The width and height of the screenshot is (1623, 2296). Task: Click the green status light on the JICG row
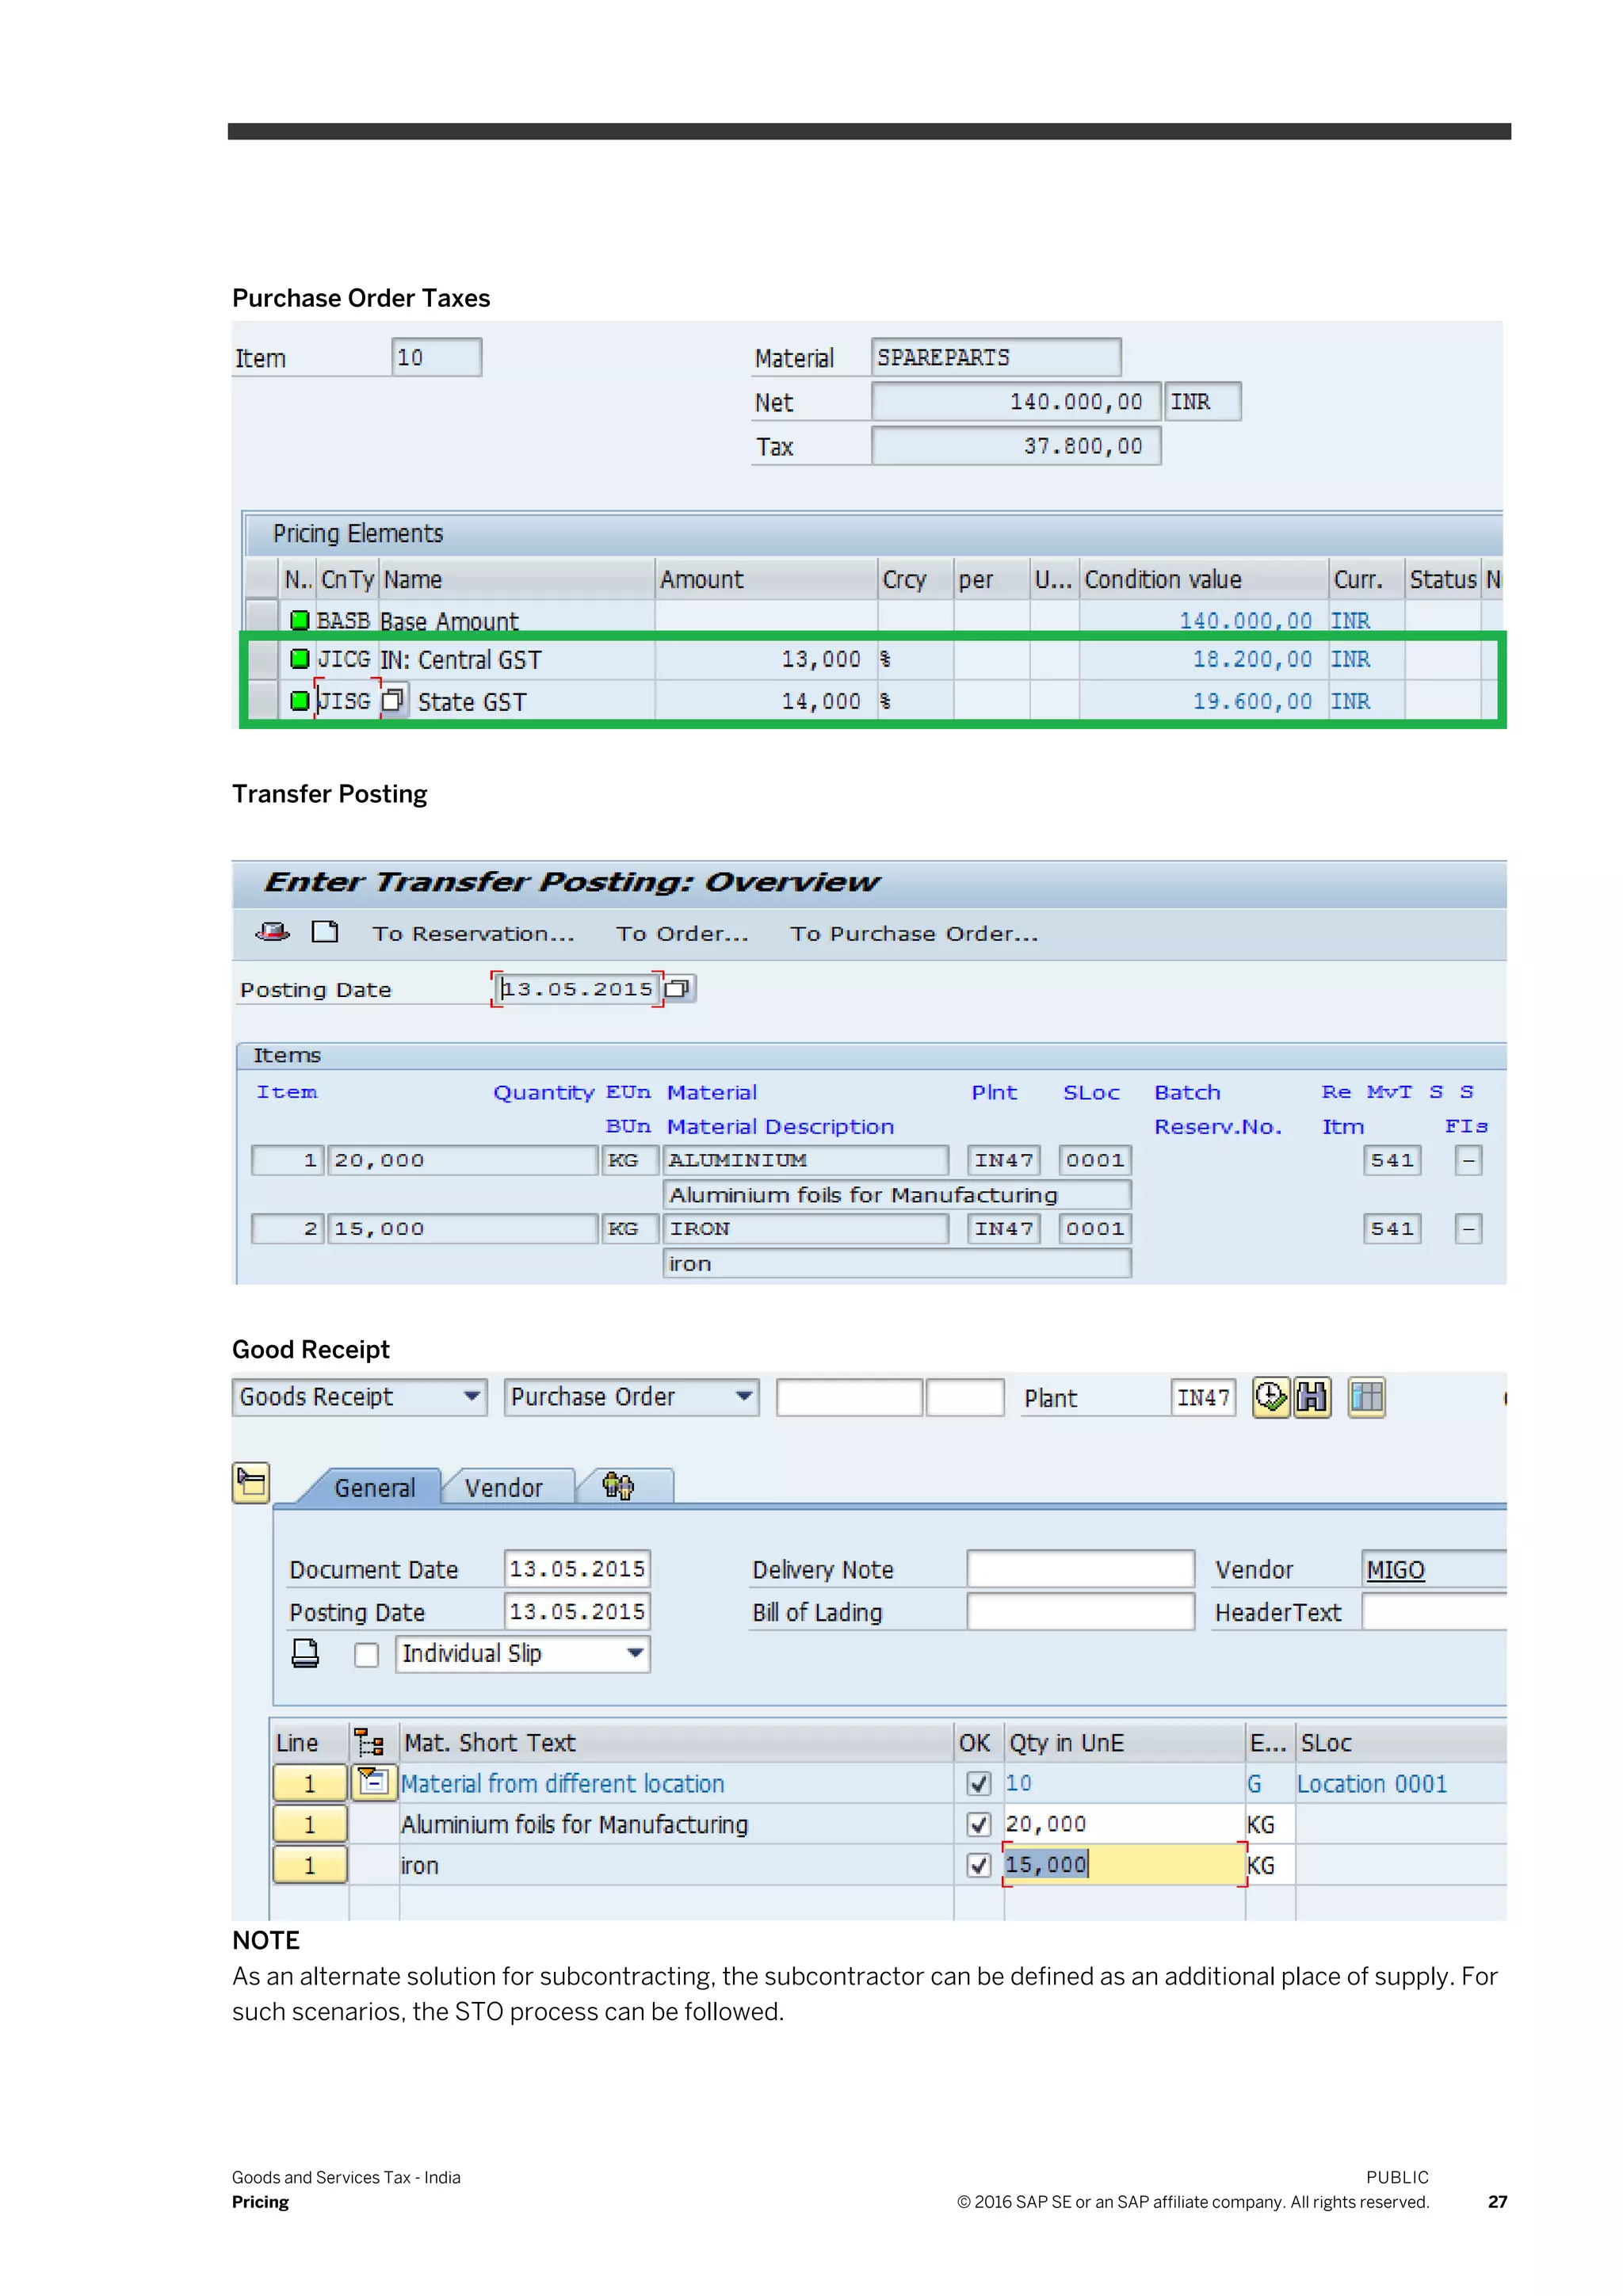tap(299, 658)
